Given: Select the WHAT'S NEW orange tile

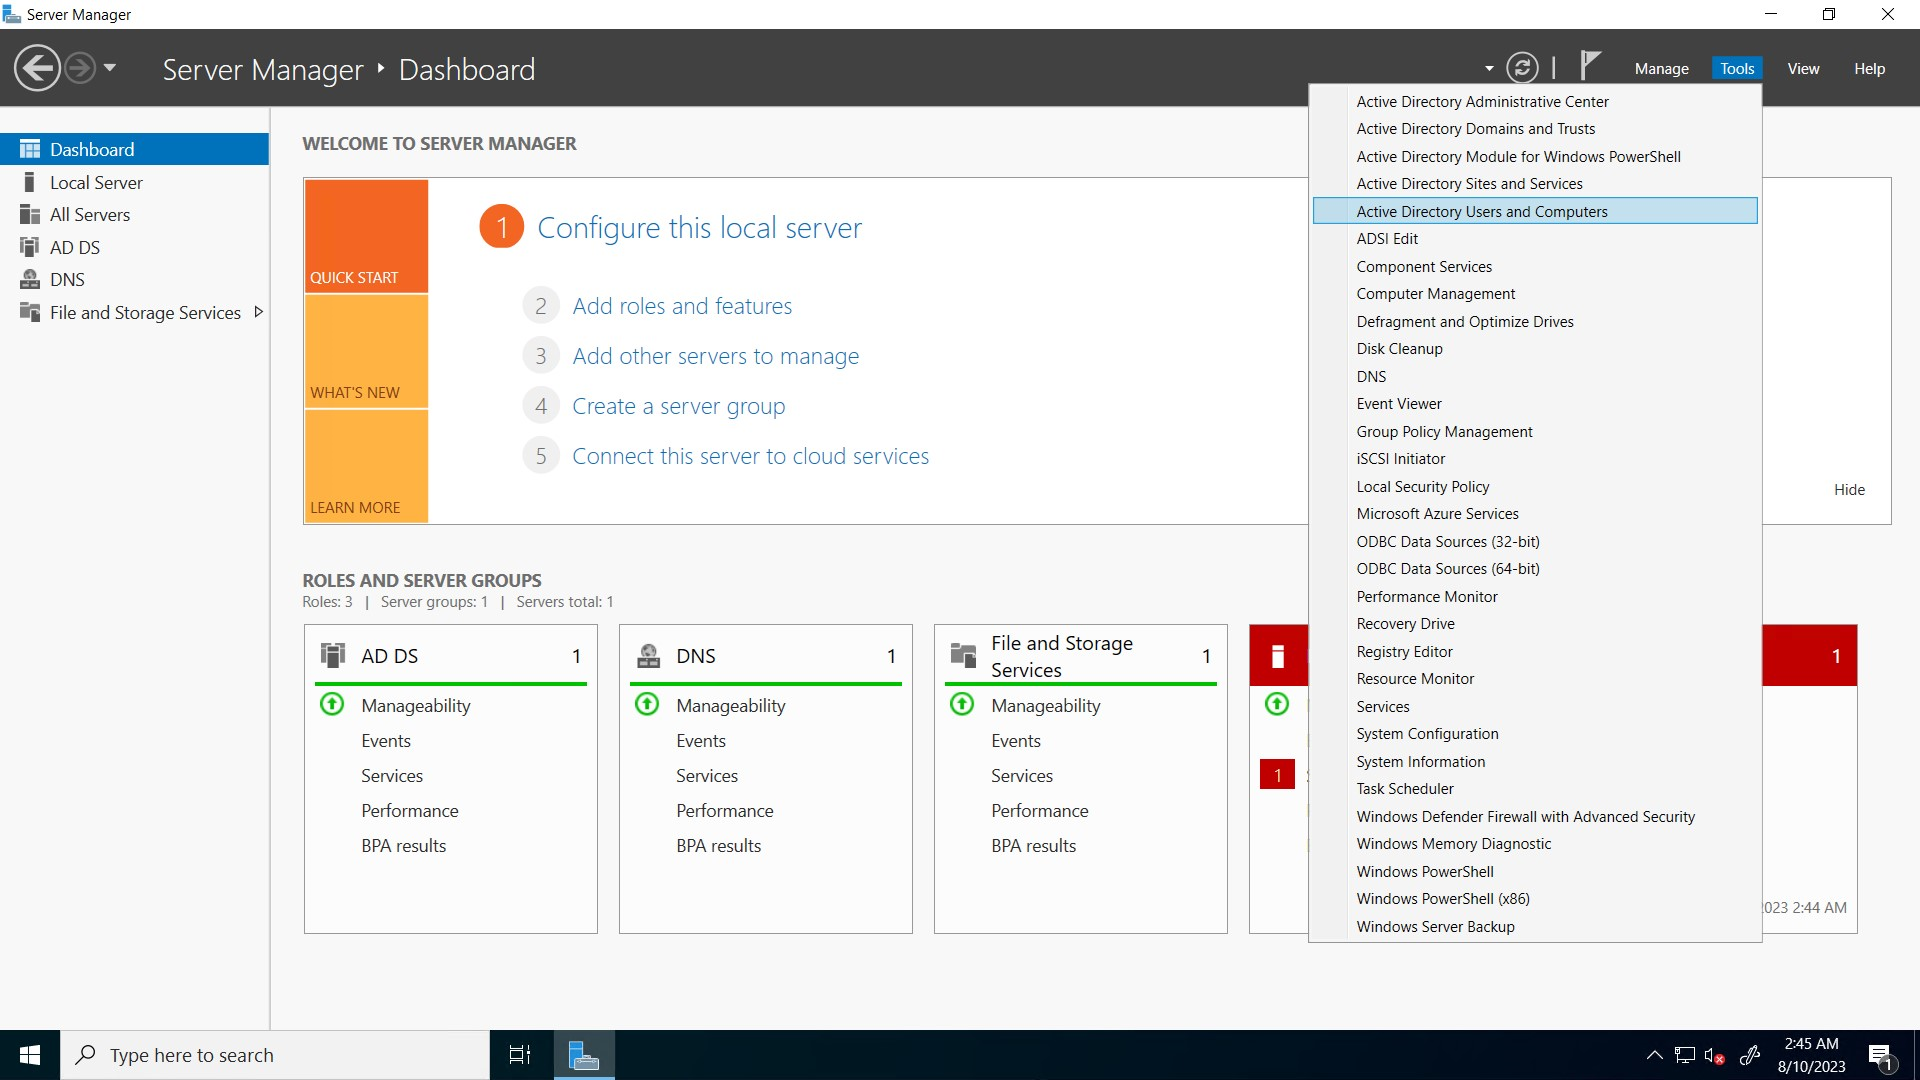Looking at the screenshot, I should [366, 352].
